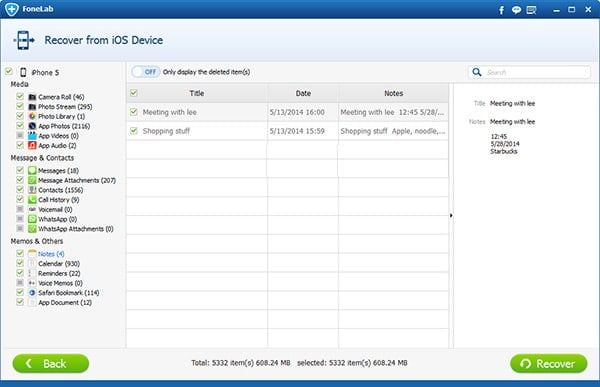Screen dimensions: 600x387
Task: Go Back using the green button
Action: coord(51,364)
